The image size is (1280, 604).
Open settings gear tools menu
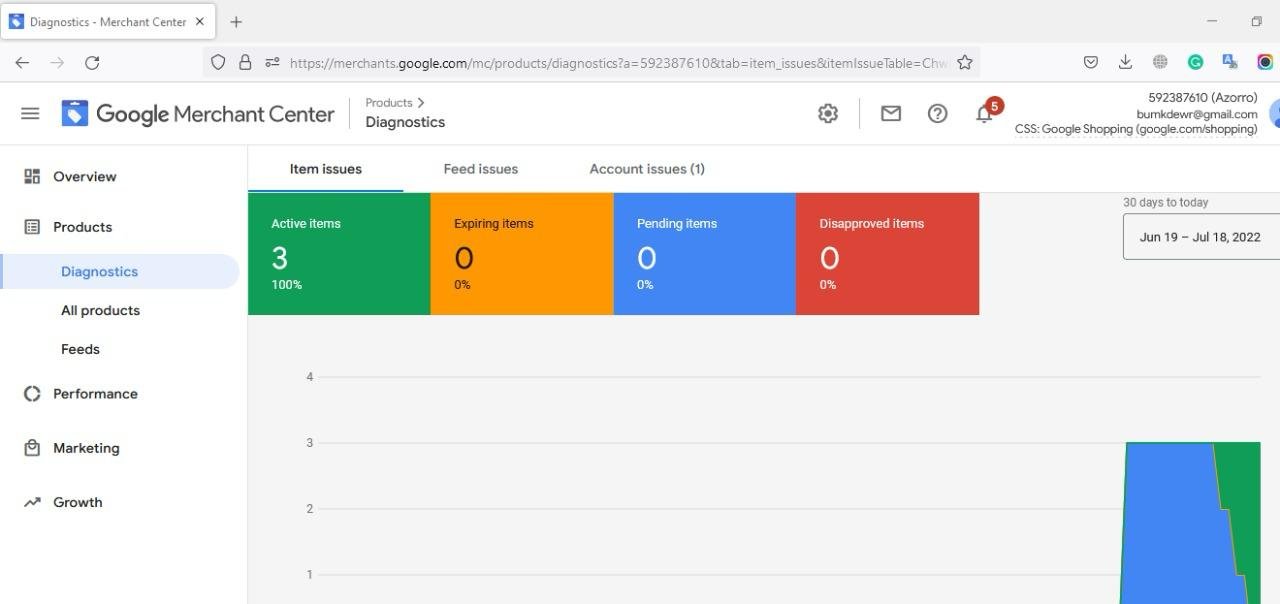coord(828,114)
